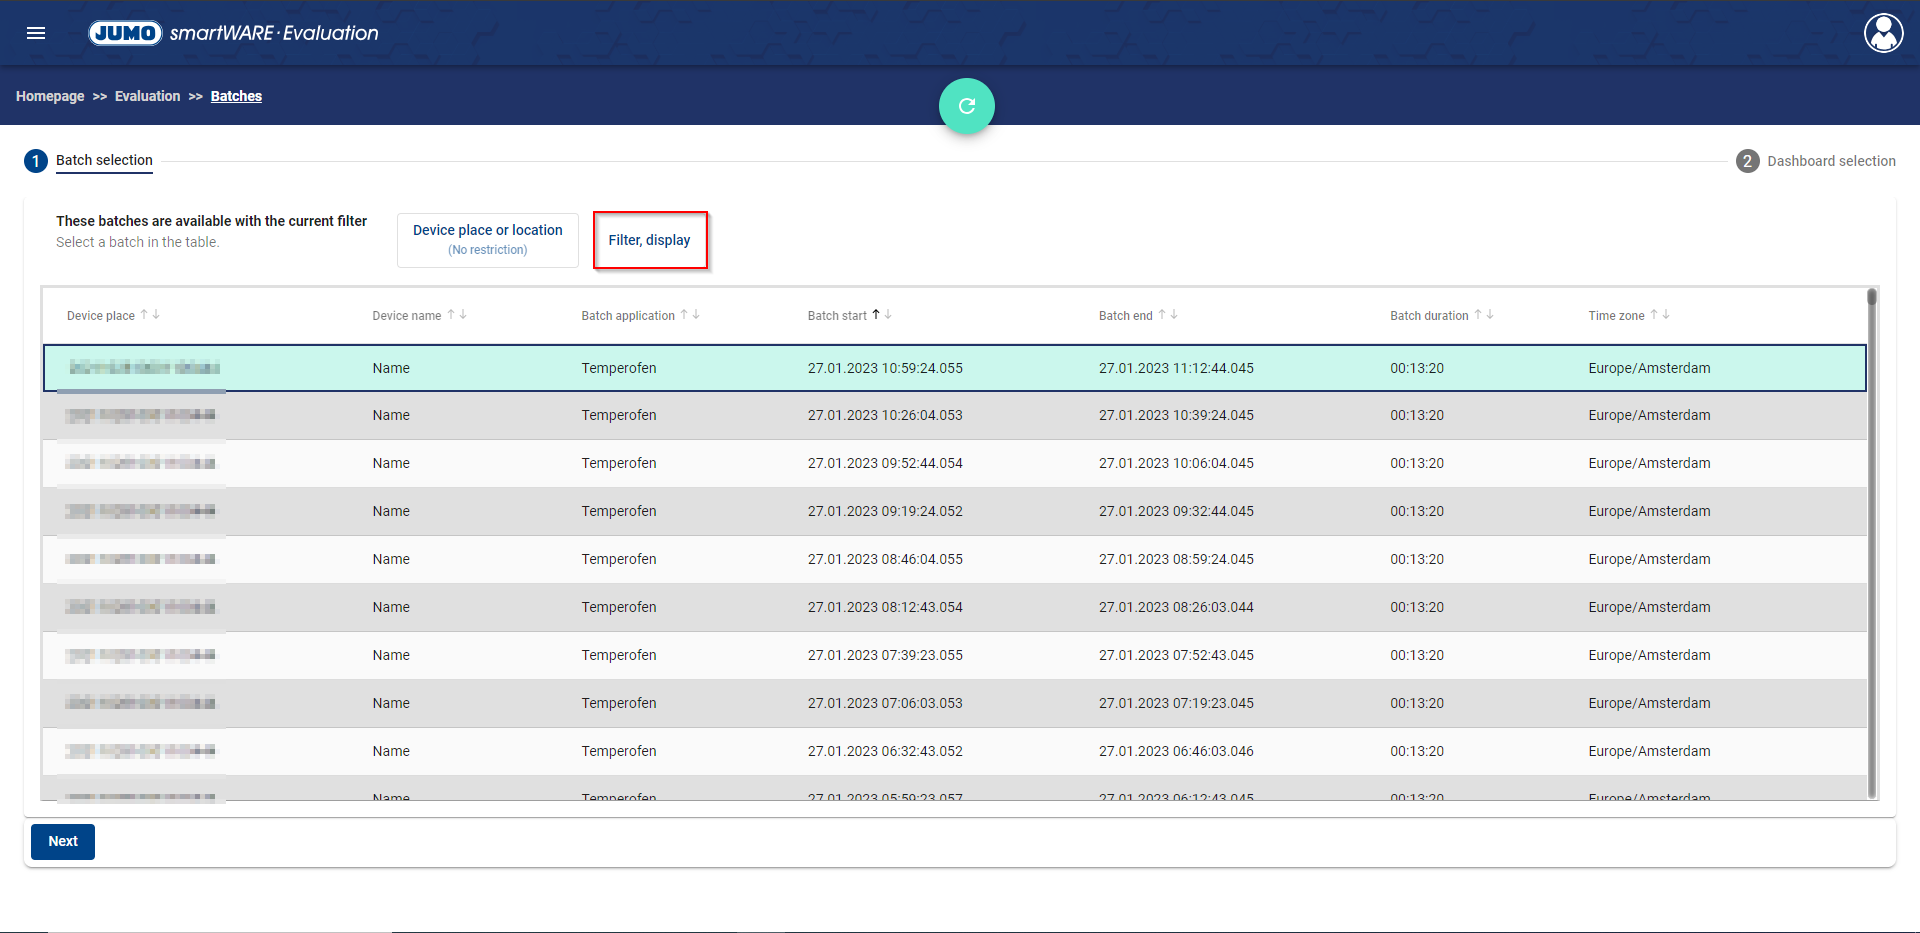The height and width of the screenshot is (933, 1920).
Task: Sort Batch application ascending arrow
Action: (684, 314)
